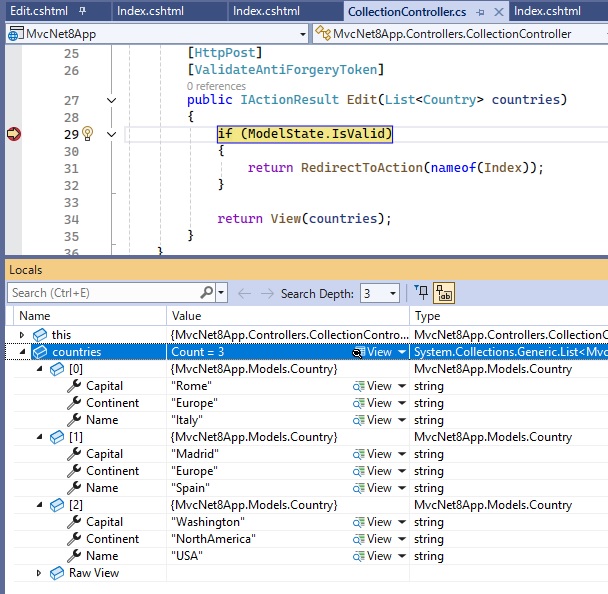Click the "Count = 3" value

click(198, 352)
